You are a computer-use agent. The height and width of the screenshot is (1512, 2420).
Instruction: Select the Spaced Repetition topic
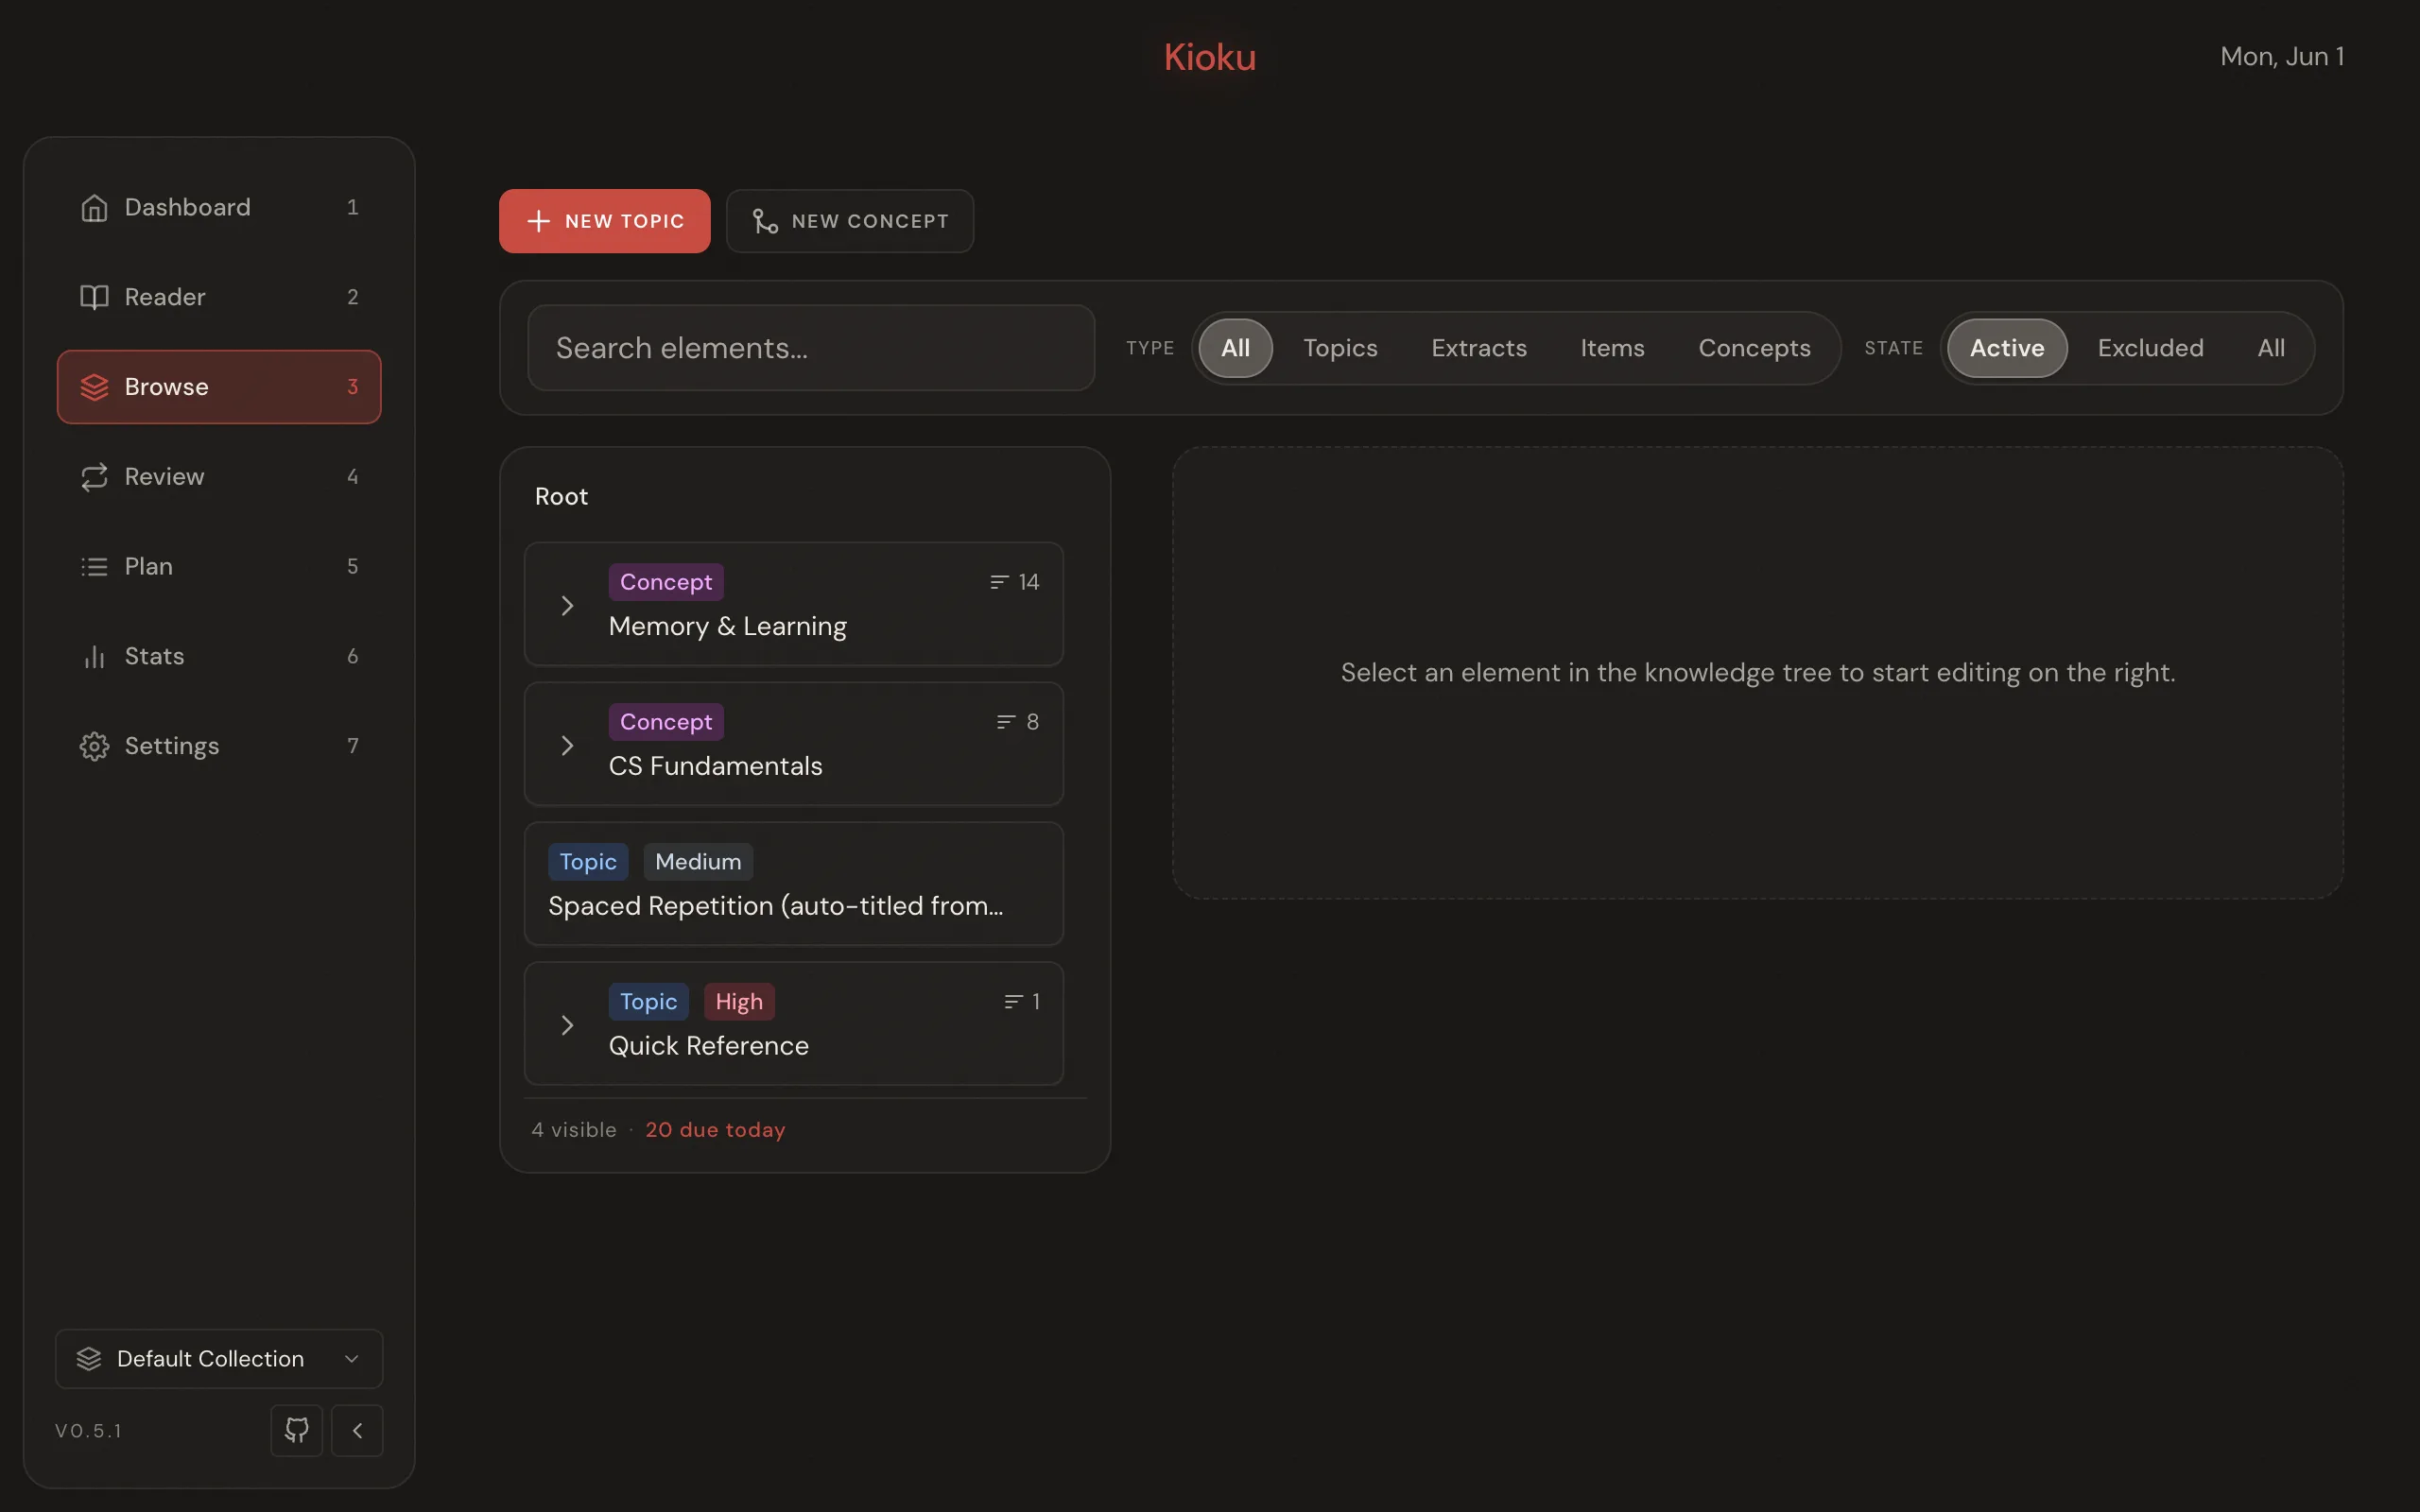tap(794, 884)
